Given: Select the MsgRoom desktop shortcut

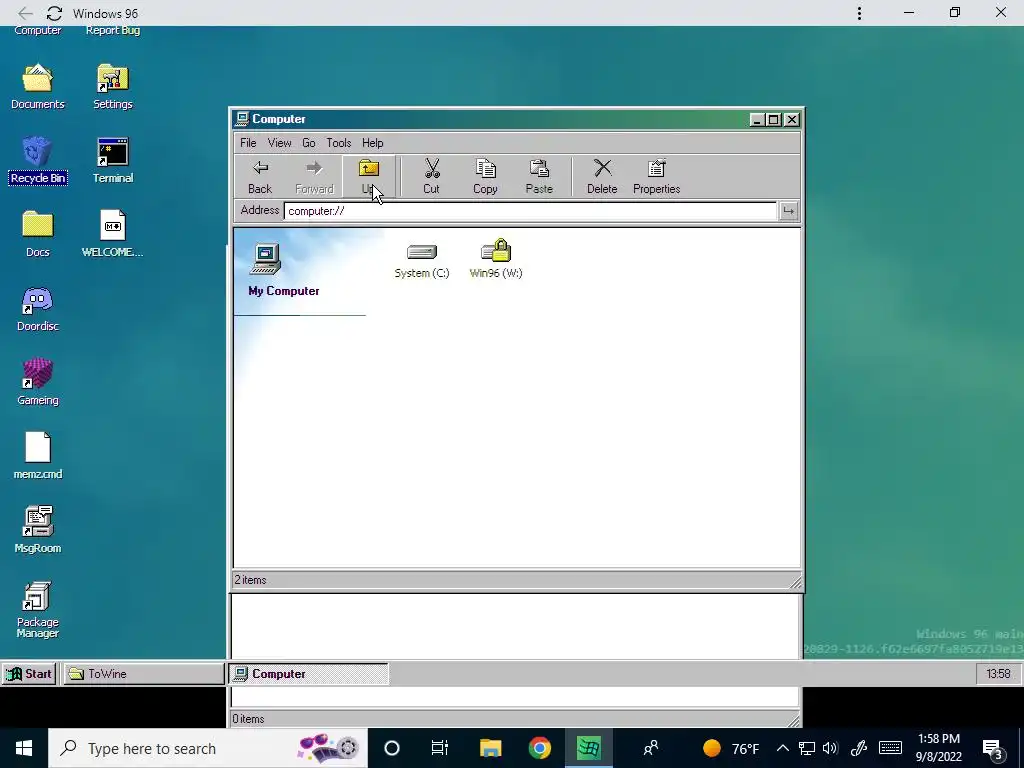Looking at the screenshot, I should click(37, 530).
